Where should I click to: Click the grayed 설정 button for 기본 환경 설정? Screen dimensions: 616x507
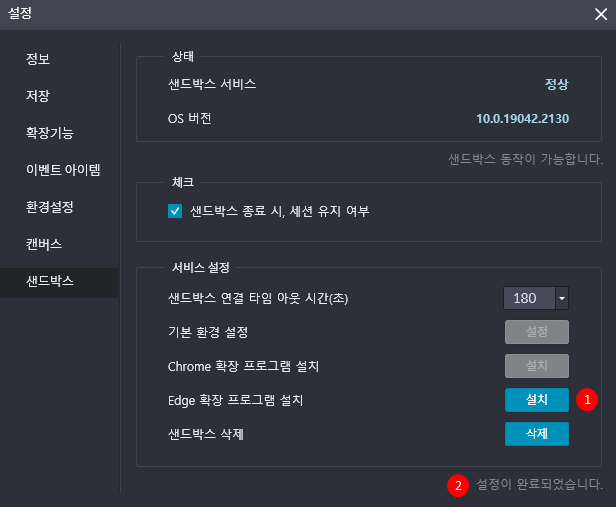click(x=537, y=332)
